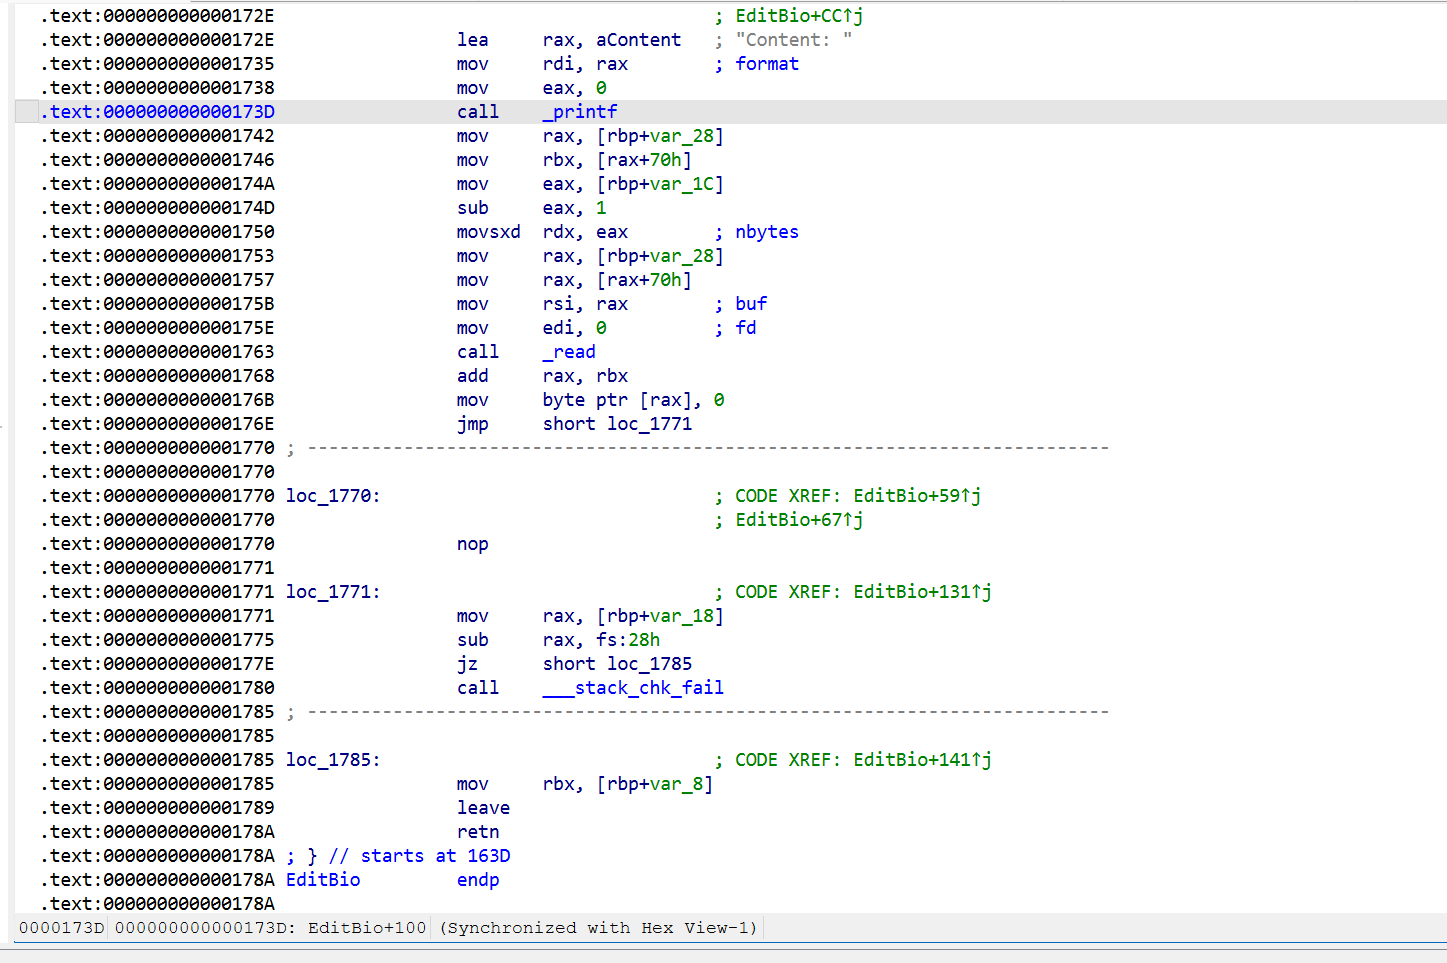Select the EditBio+59↑j cross-reference
1447x963 pixels.
point(917,496)
